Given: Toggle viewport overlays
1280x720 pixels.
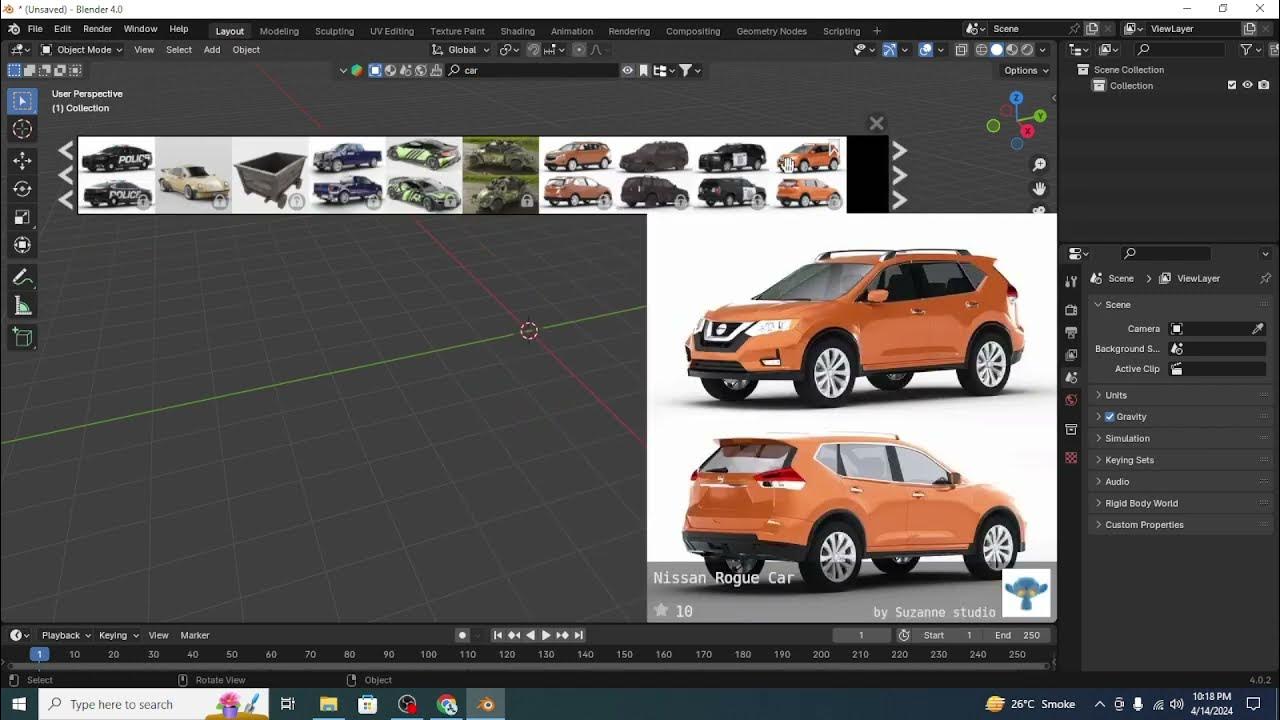Looking at the screenshot, I should (x=926, y=50).
